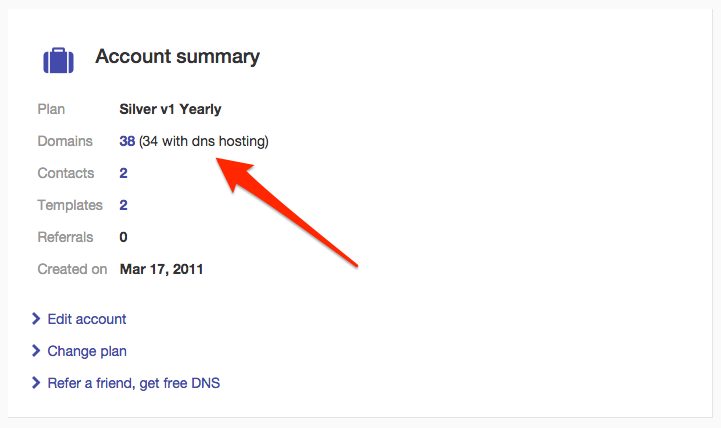Click the Domains field label

(x=65, y=141)
